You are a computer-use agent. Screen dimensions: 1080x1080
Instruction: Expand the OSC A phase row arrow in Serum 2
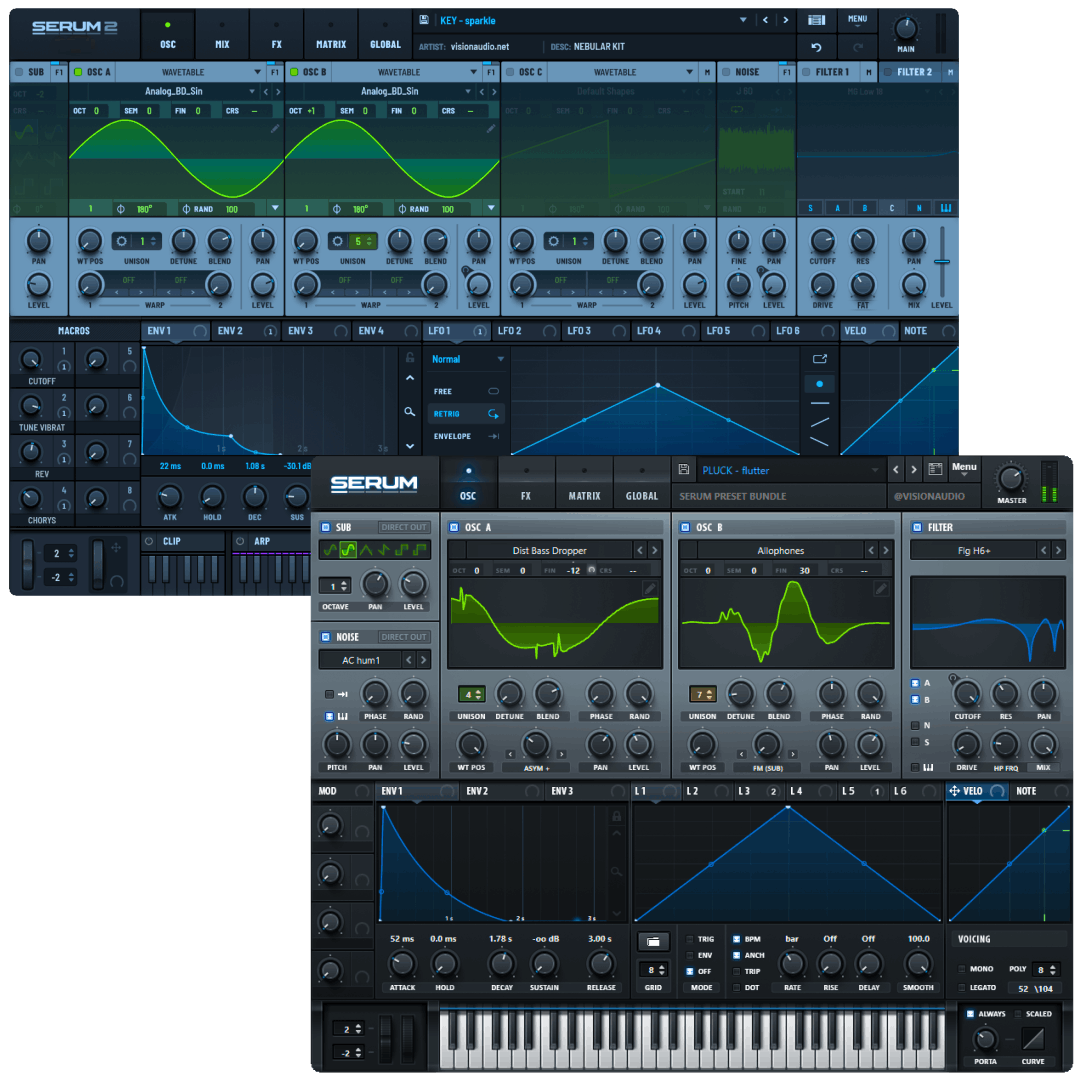pos(276,208)
